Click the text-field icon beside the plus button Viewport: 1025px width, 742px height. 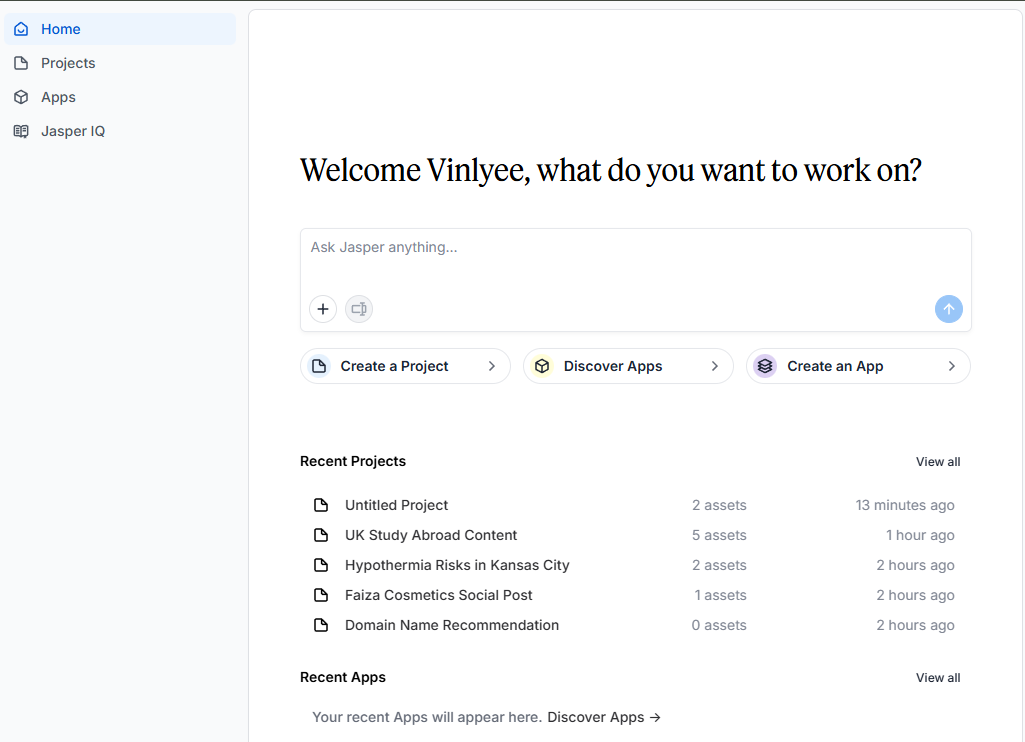pos(359,309)
